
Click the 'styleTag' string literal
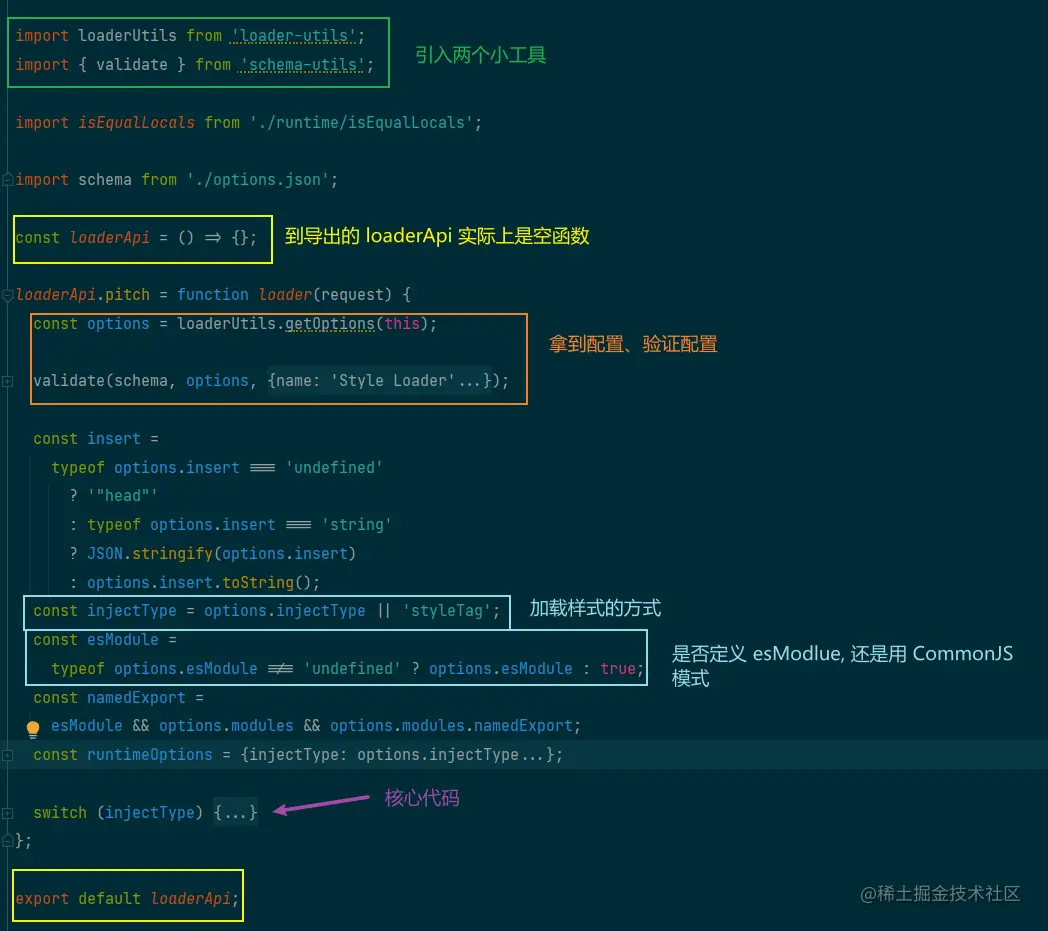tap(446, 611)
